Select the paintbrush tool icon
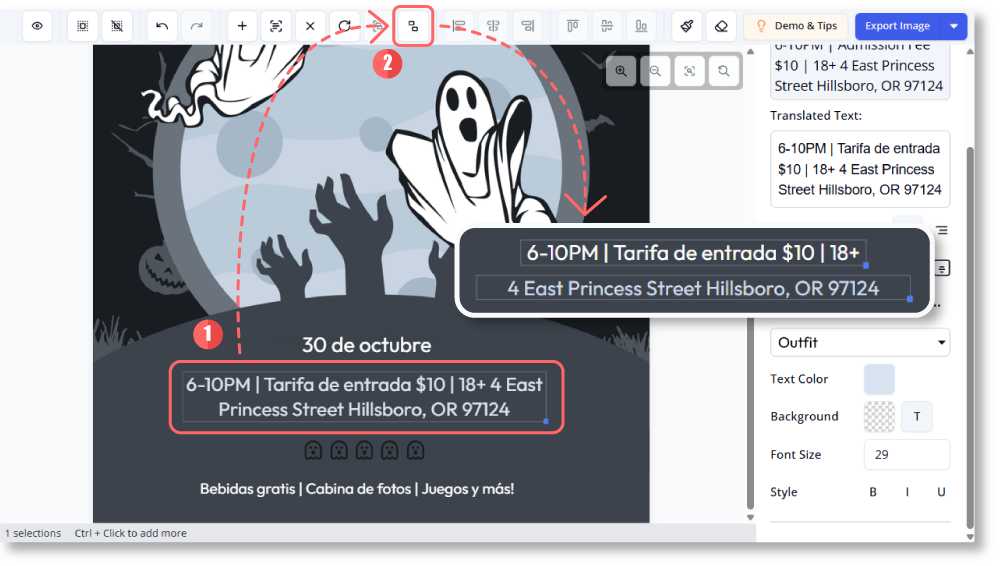The width and height of the screenshot is (1000, 566). 687,26
